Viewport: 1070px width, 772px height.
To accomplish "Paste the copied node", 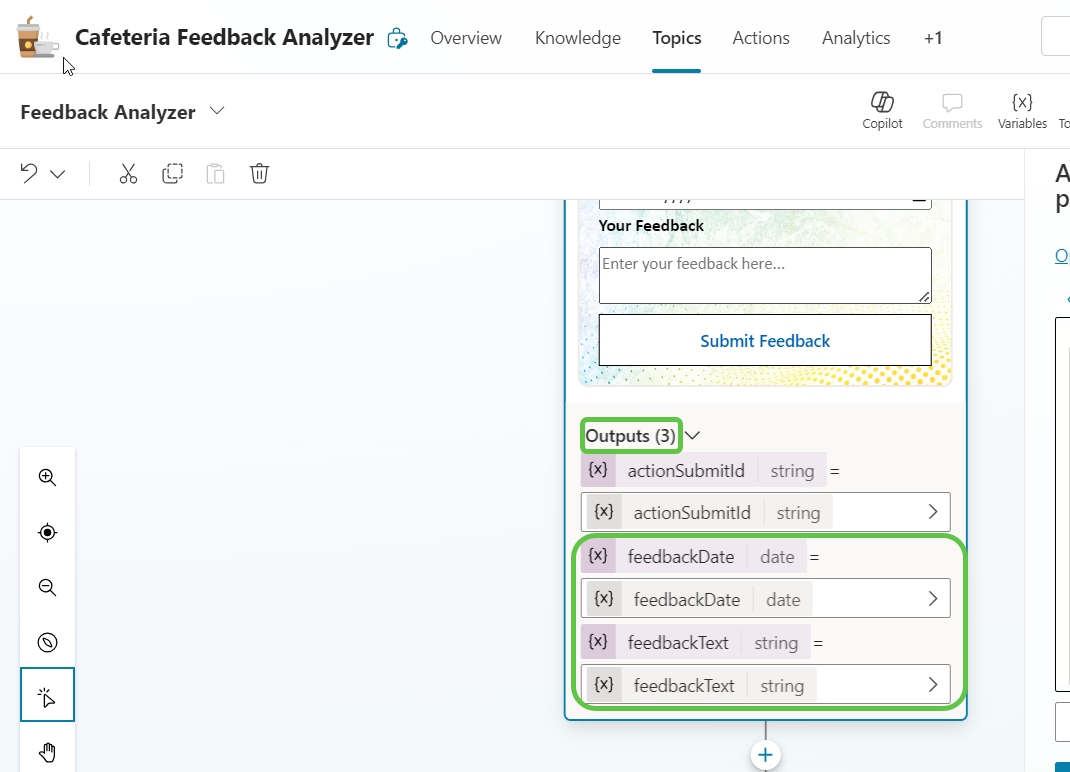I will 215,173.
